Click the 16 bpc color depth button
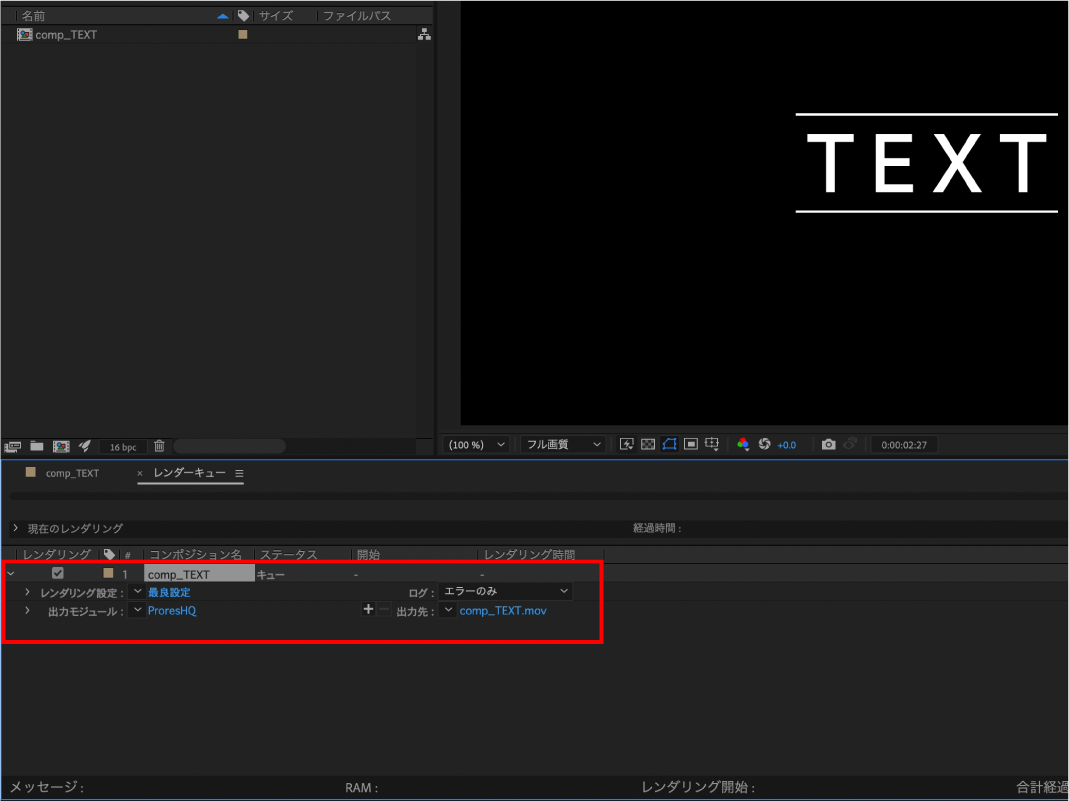 pos(123,447)
